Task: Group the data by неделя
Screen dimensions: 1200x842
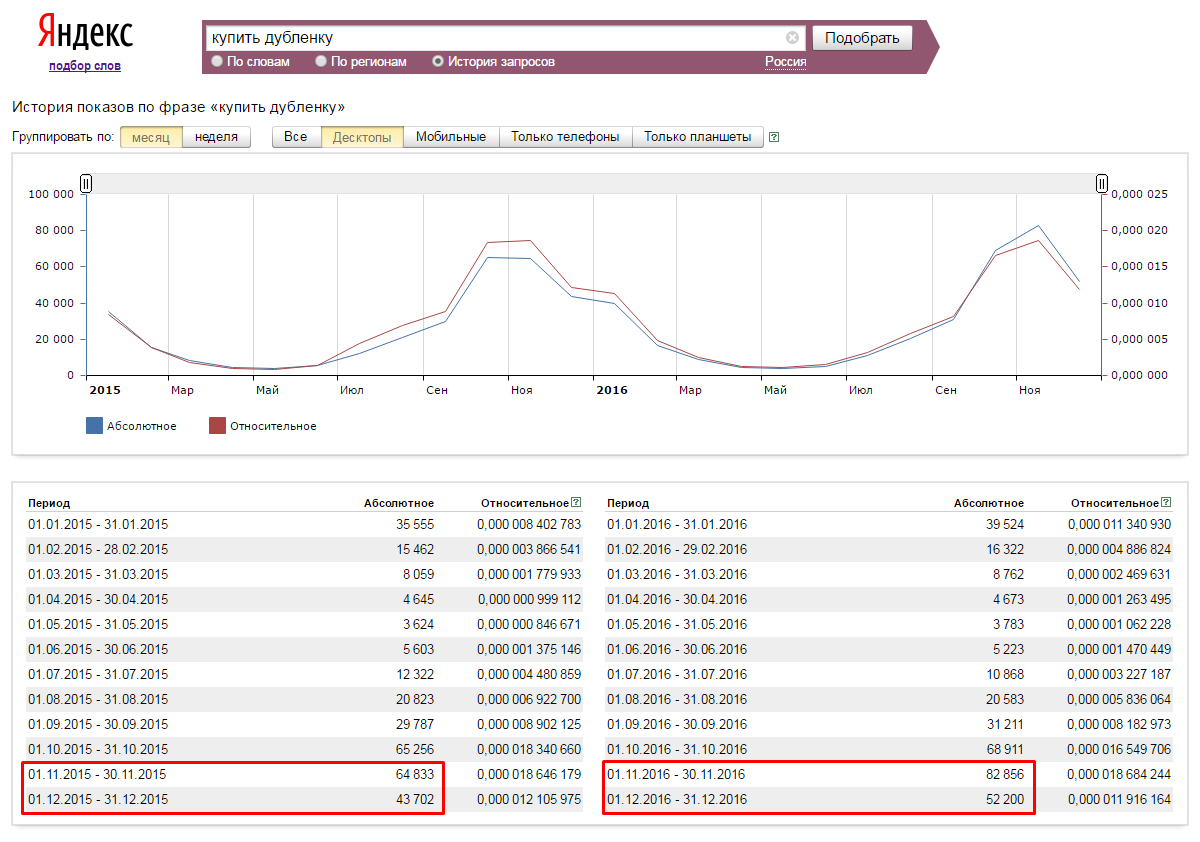Action: pos(216,137)
